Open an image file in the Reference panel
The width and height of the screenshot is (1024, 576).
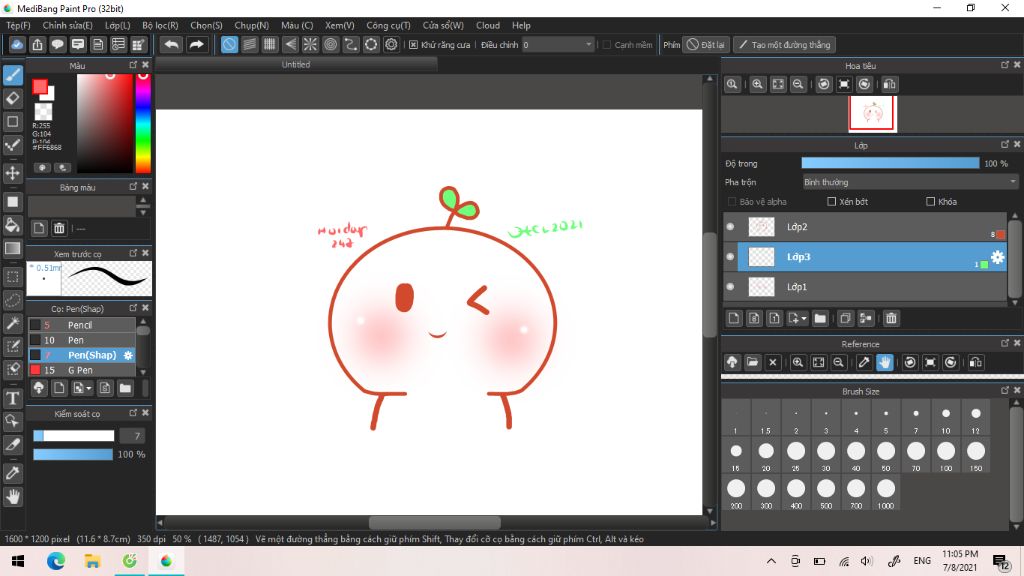click(x=752, y=362)
